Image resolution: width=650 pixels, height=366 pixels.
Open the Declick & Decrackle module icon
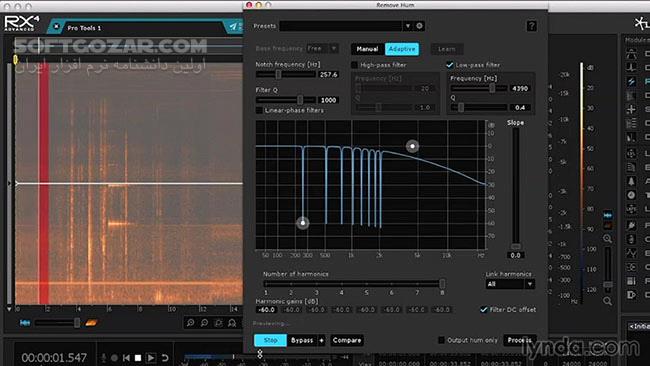(631, 67)
